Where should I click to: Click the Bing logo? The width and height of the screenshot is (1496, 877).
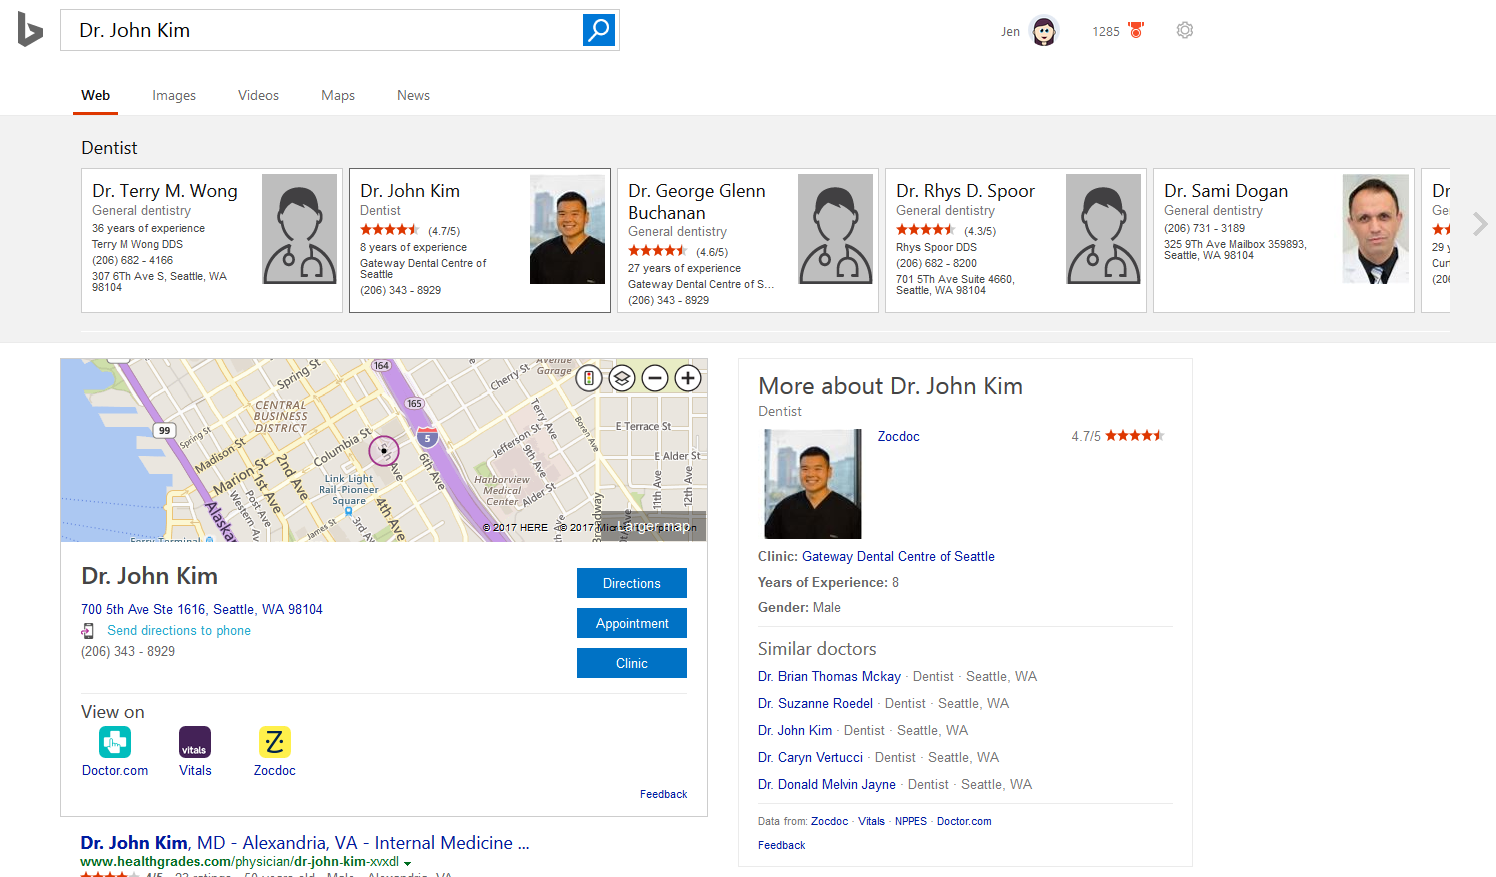point(30,30)
